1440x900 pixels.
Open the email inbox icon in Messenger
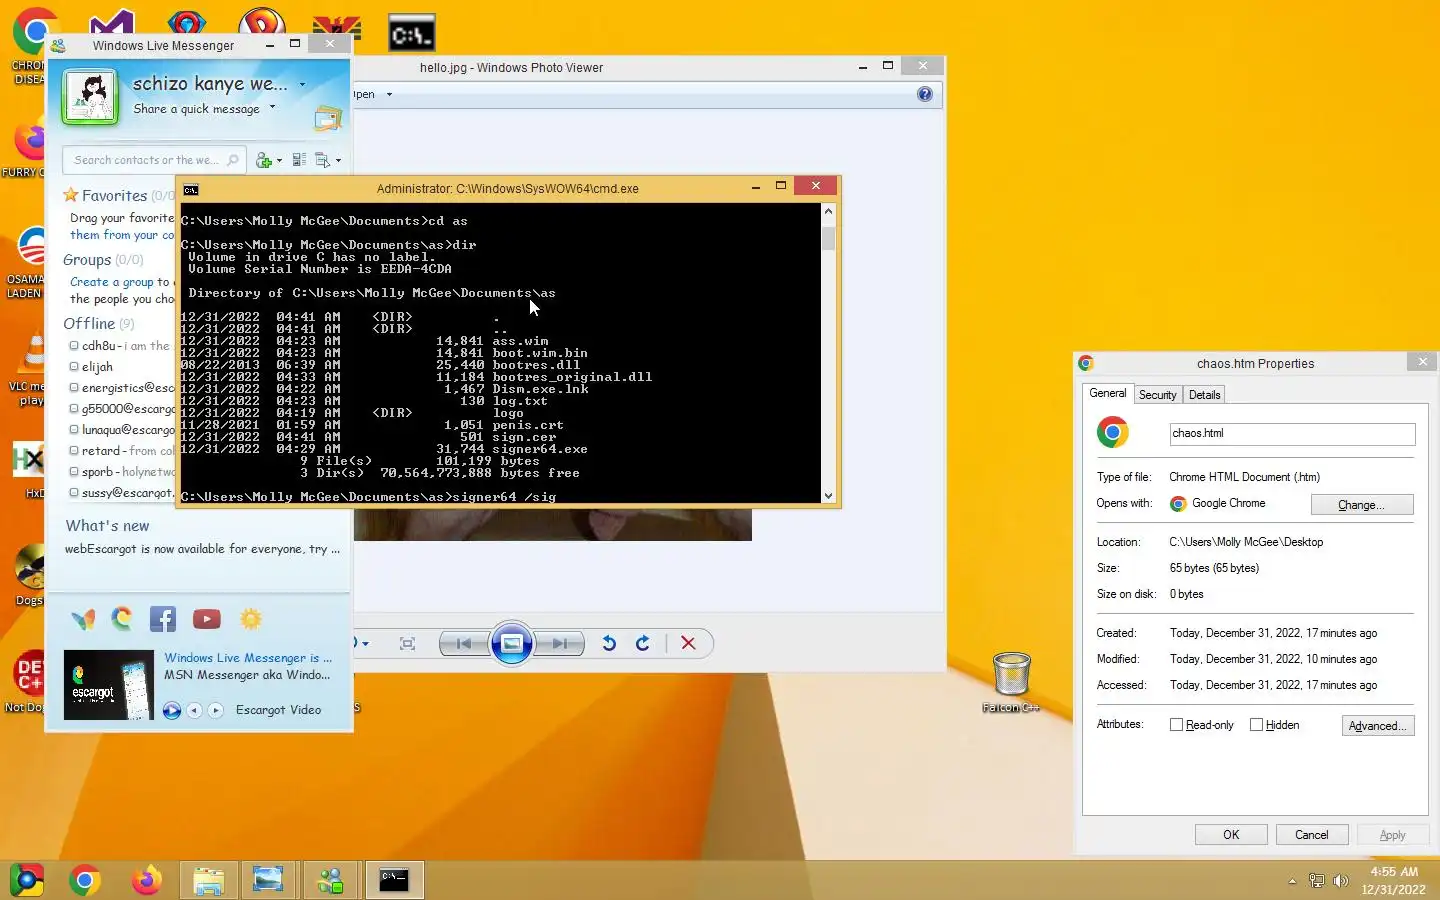(x=328, y=118)
